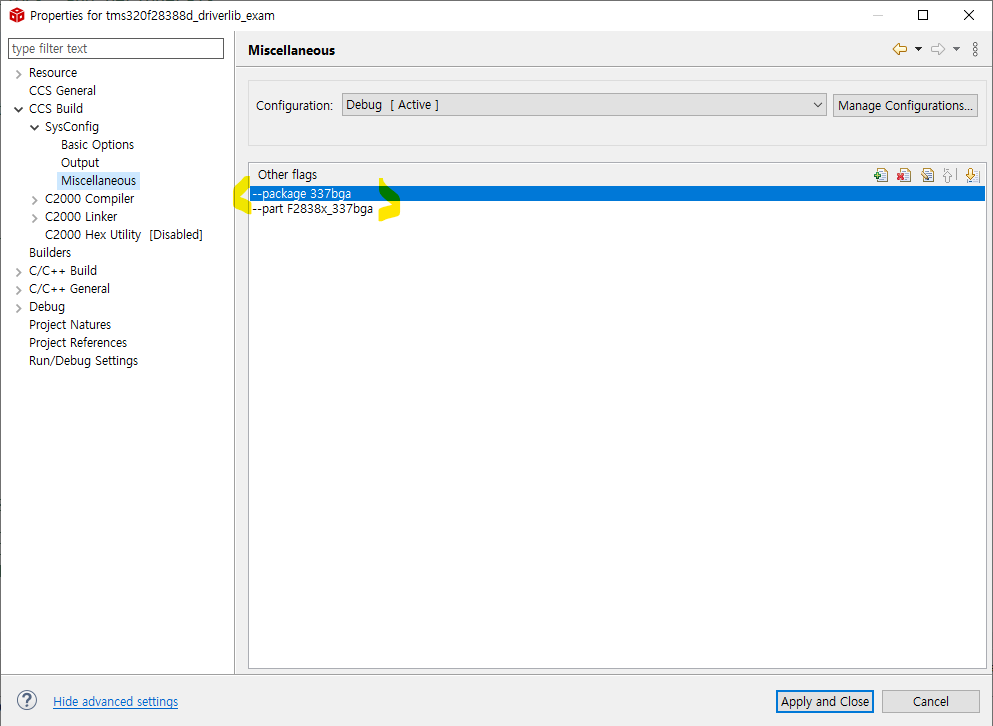Screen dimensions: 993x726
Task: Expand the C2000 Compiler tree node
Action: [x=33, y=198]
